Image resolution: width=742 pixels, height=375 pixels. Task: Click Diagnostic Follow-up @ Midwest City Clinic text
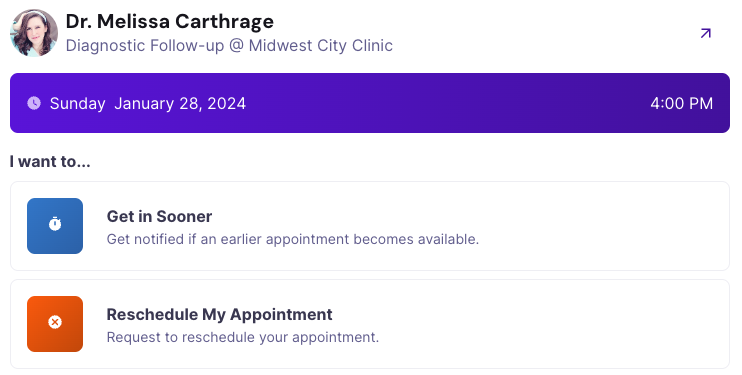point(229,45)
